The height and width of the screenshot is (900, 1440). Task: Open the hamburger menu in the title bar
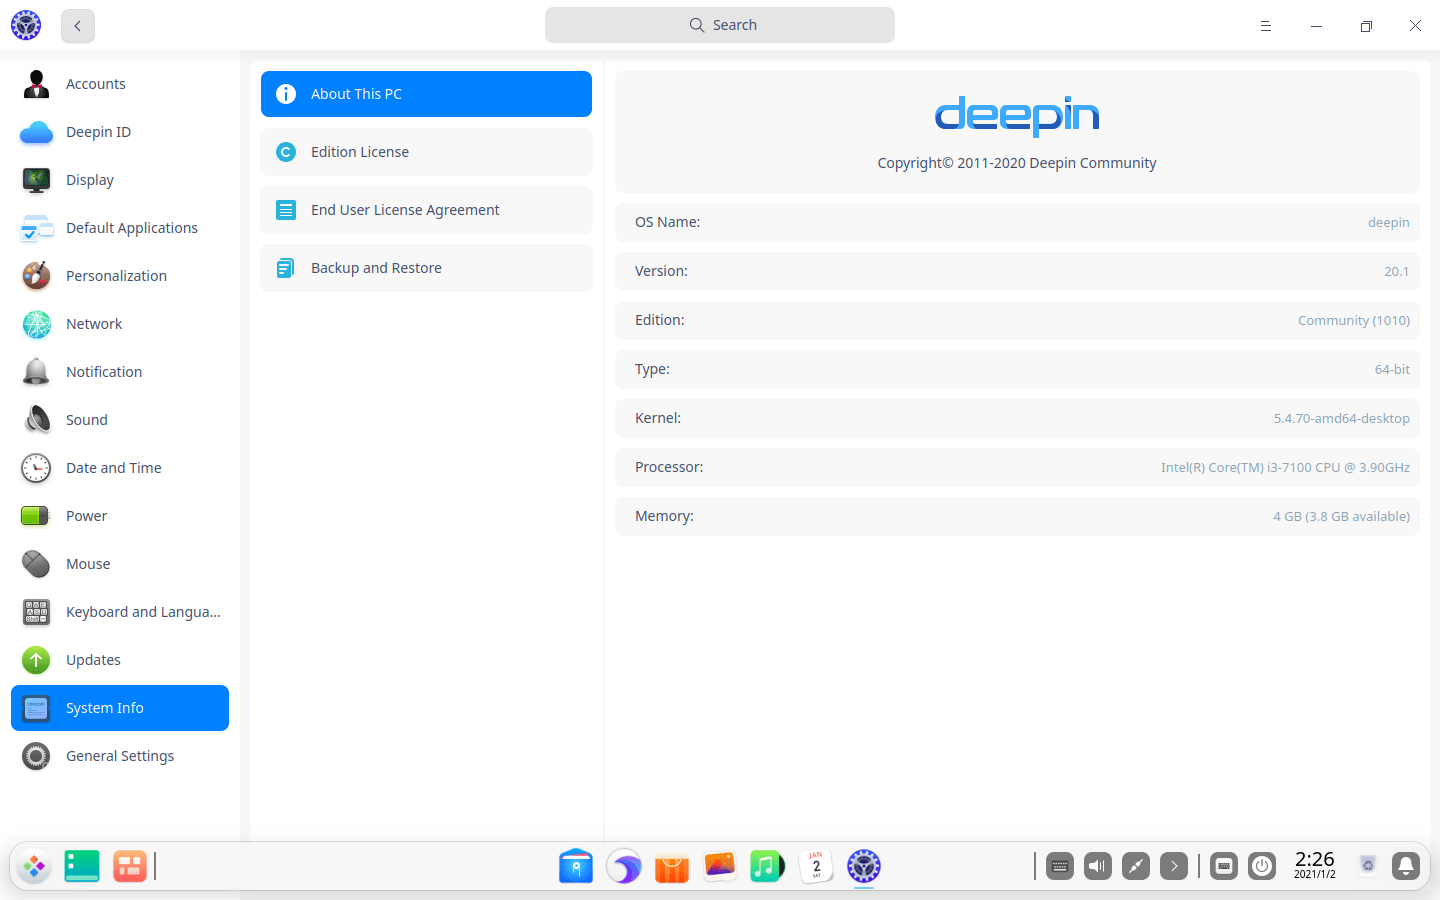[1266, 25]
